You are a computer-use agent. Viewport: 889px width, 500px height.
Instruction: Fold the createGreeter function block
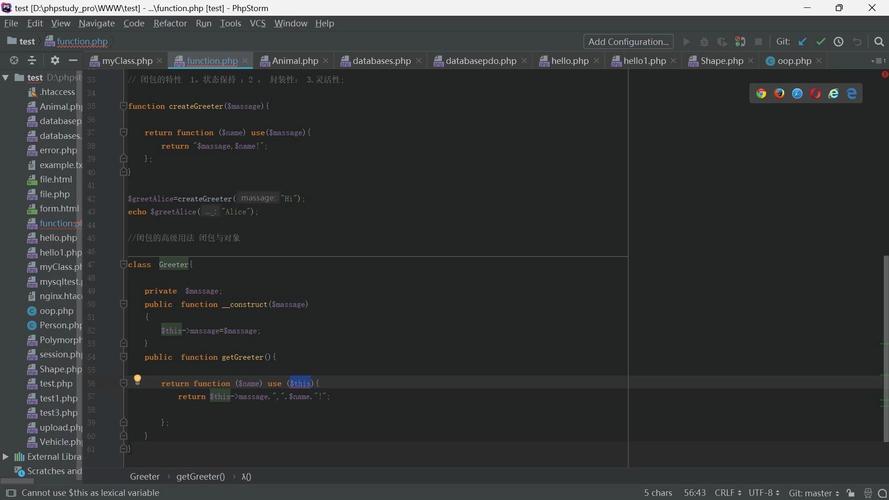pos(123,106)
